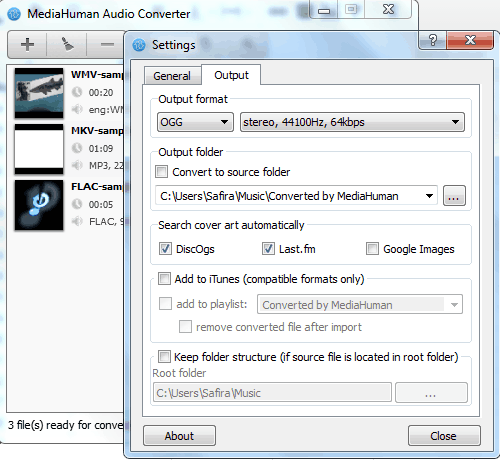Click the clock icon next to 00:20
This screenshot has width=500, height=460.
coord(77,92)
